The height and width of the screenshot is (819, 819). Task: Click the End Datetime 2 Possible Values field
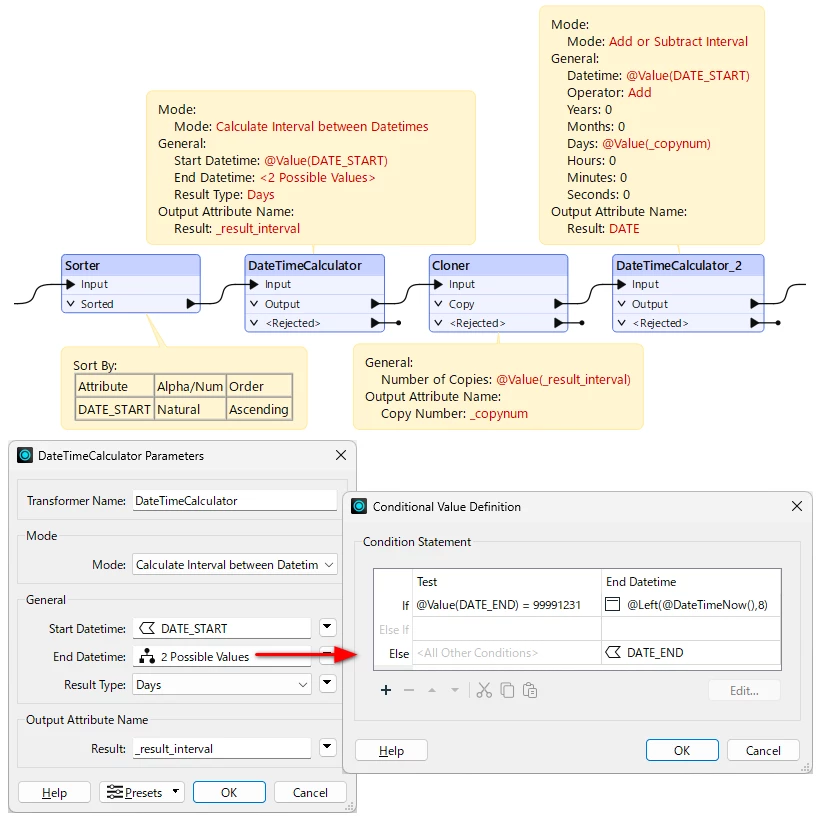221,656
